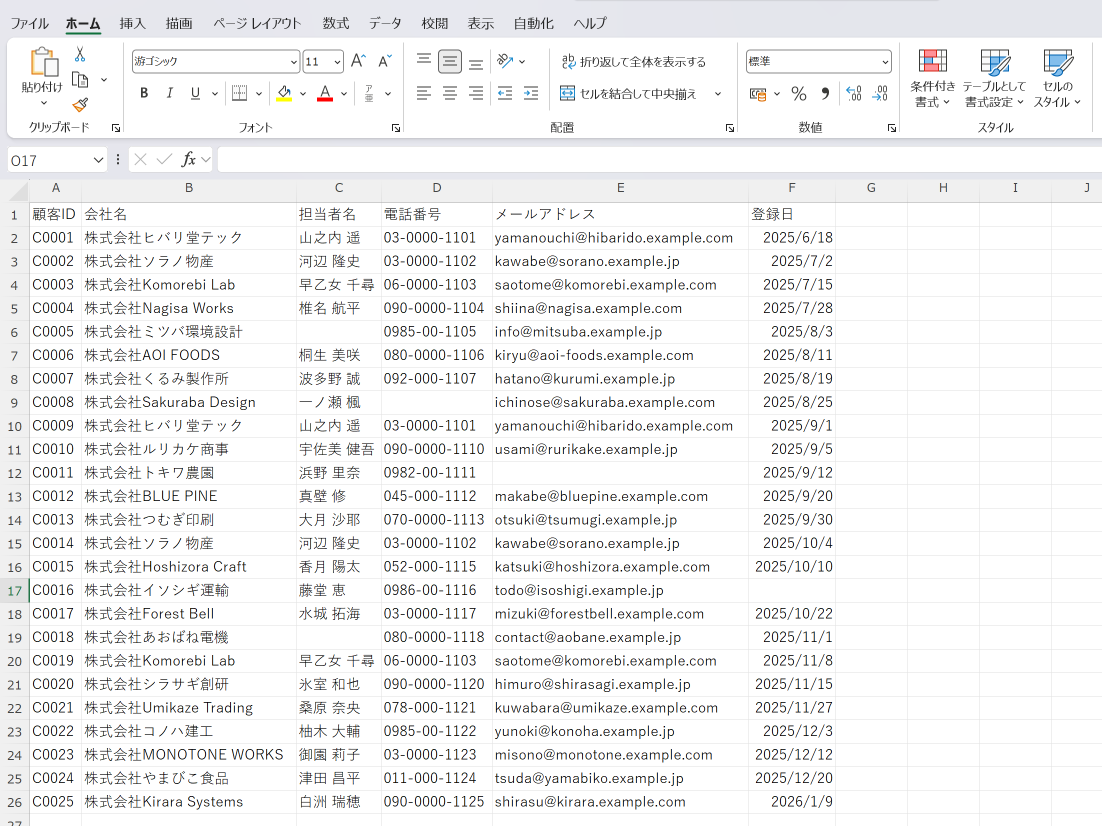Screen dimensions: 1102x826
Task: Increase decimal places
Action: (x=854, y=93)
